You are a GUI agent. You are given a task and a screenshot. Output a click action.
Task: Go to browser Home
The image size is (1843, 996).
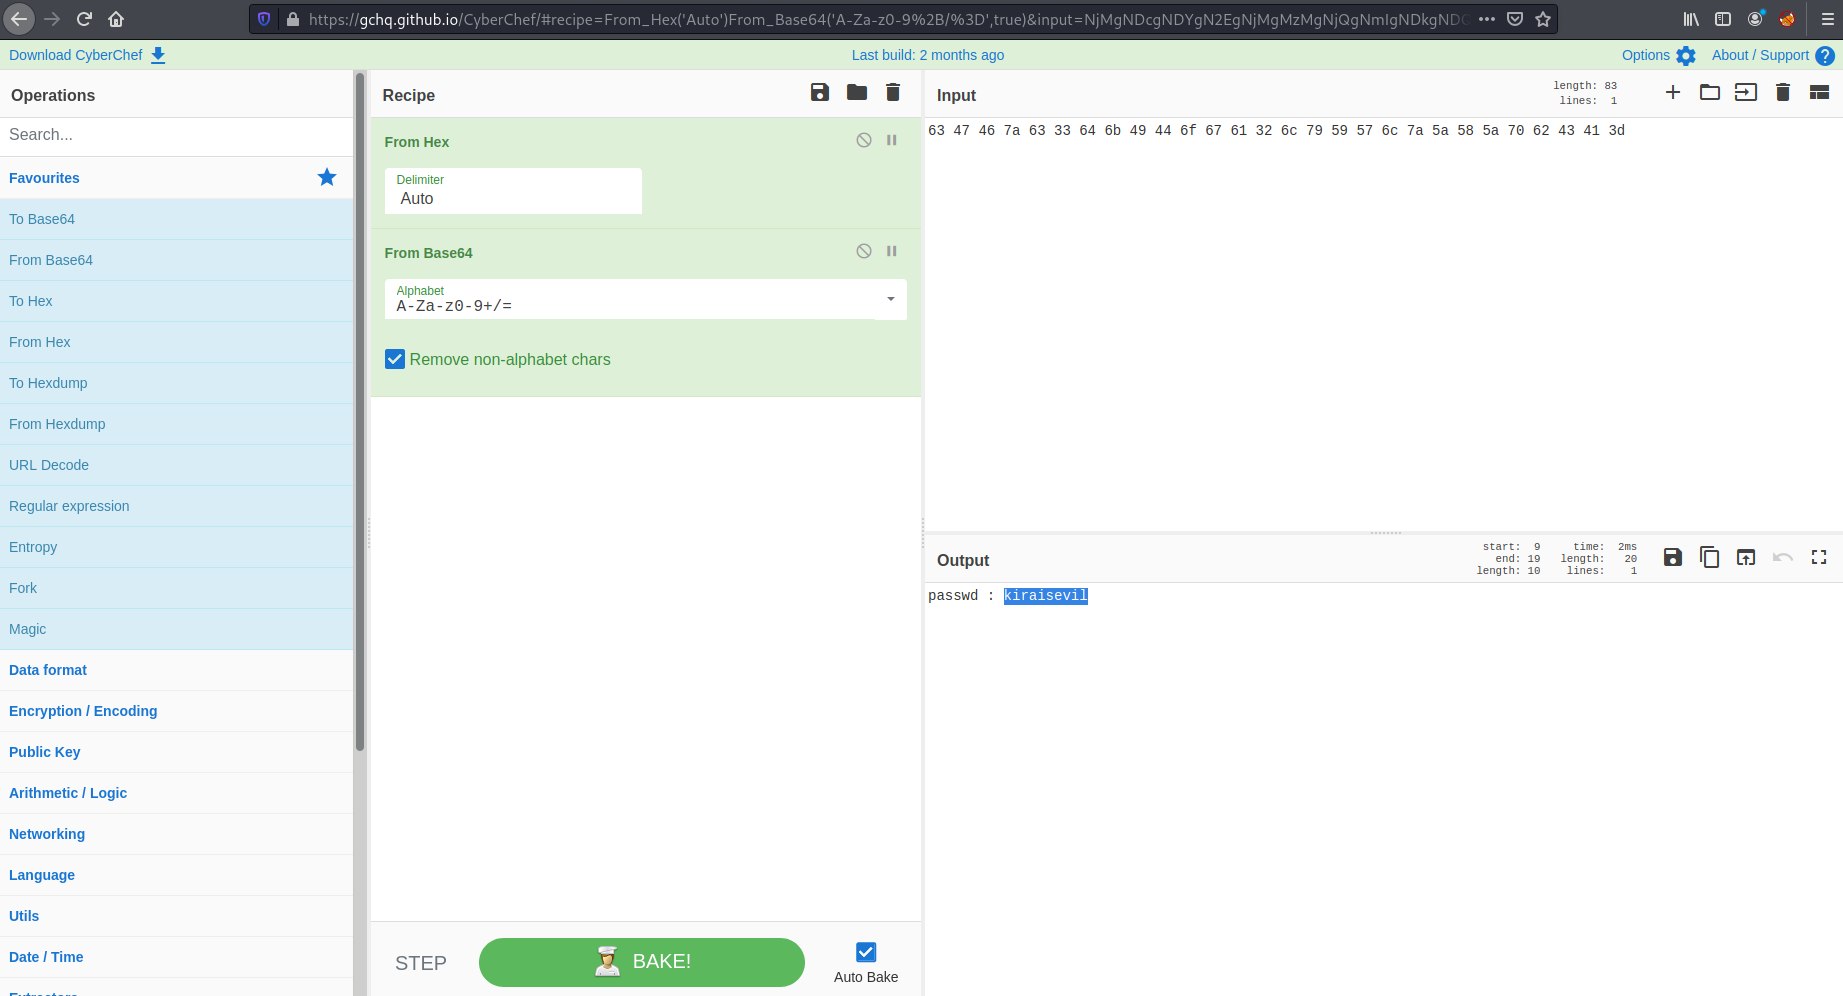point(116,19)
